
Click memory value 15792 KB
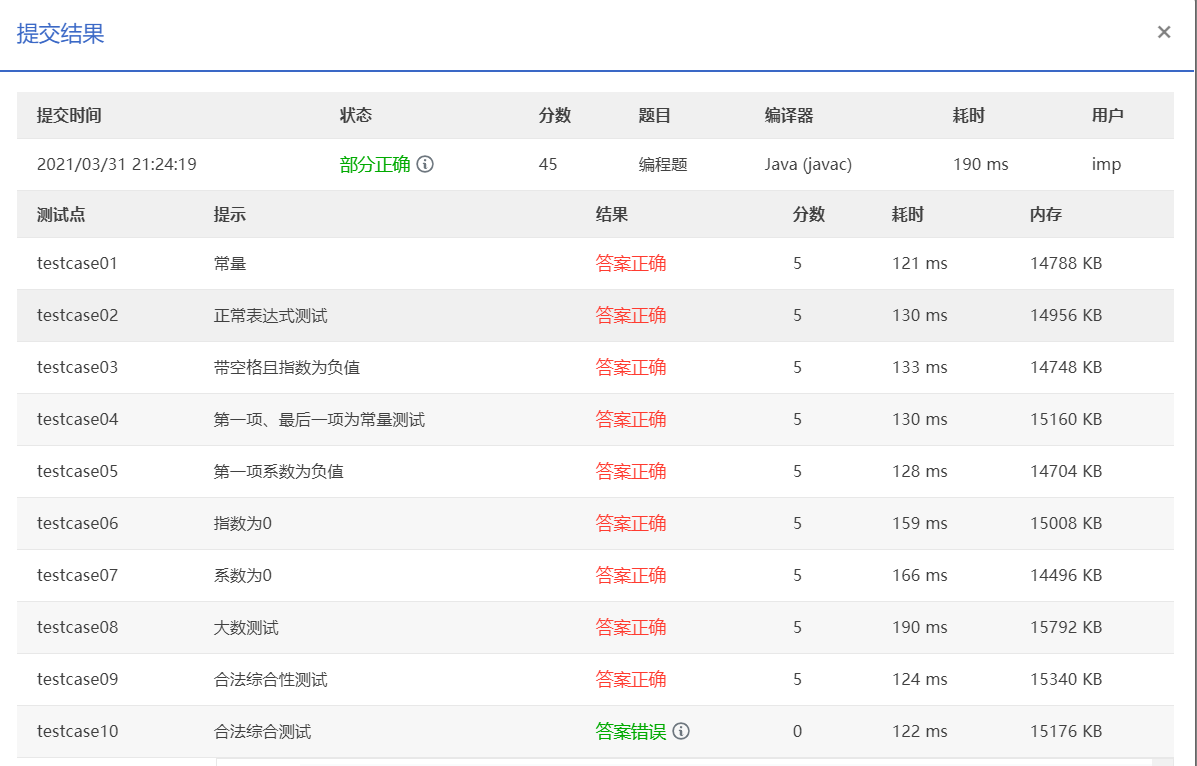1066,627
